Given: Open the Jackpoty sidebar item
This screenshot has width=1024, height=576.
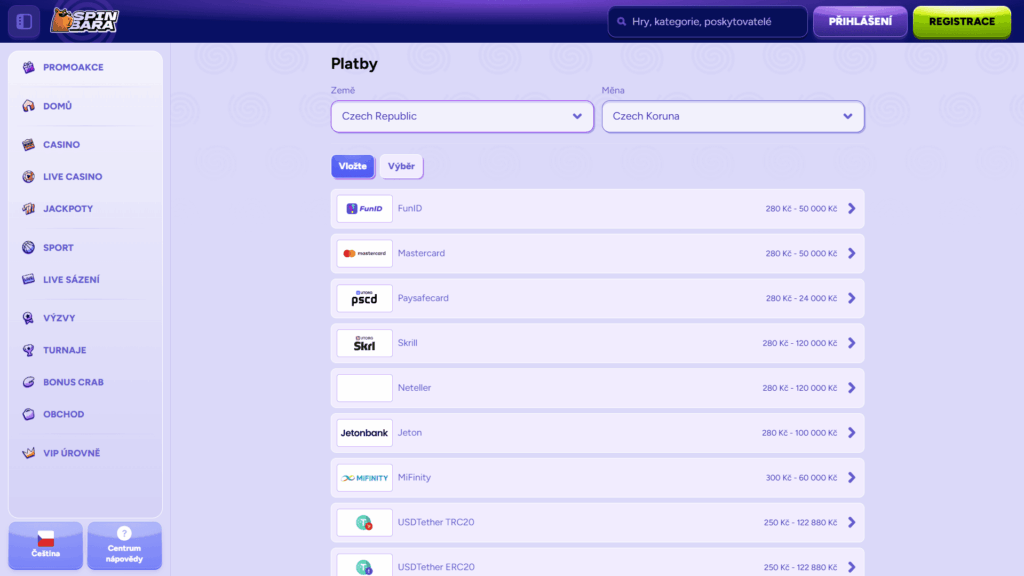Looking at the screenshot, I should point(67,209).
